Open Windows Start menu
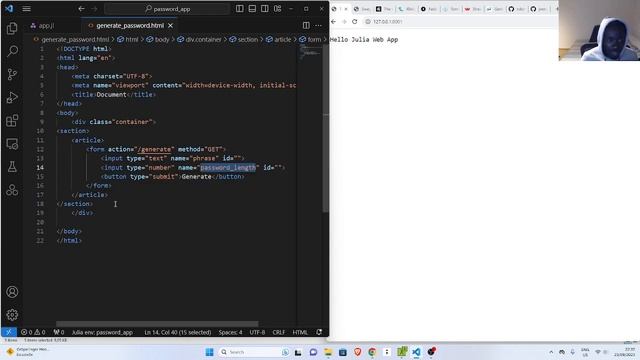This screenshot has width=640, height=360. [209, 352]
